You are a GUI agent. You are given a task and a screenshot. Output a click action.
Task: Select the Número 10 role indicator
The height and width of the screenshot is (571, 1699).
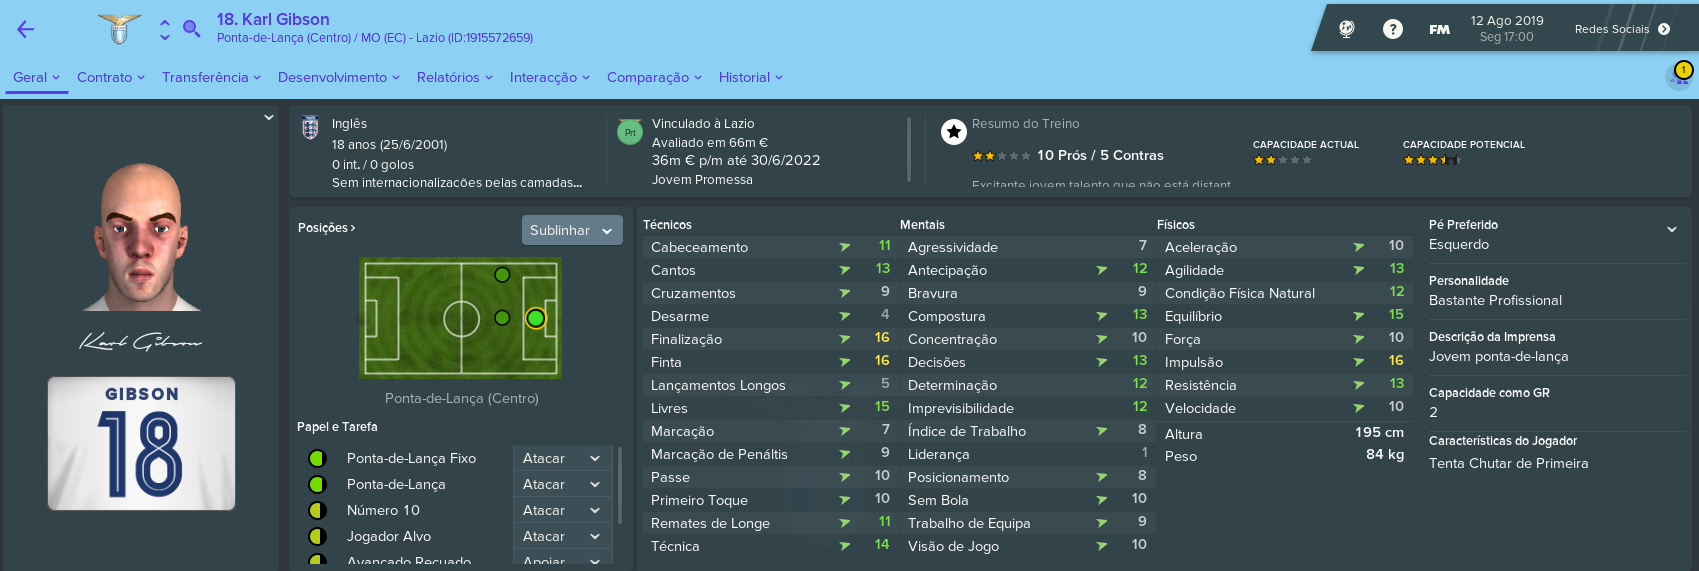click(x=317, y=510)
